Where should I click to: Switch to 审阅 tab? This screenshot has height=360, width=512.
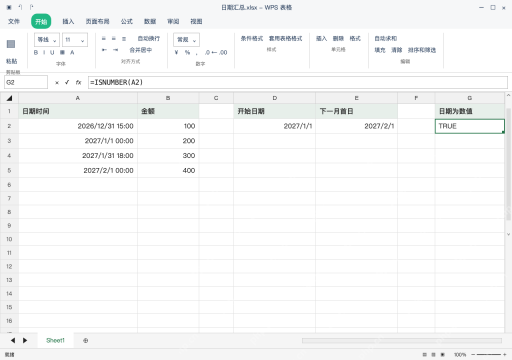click(173, 21)
